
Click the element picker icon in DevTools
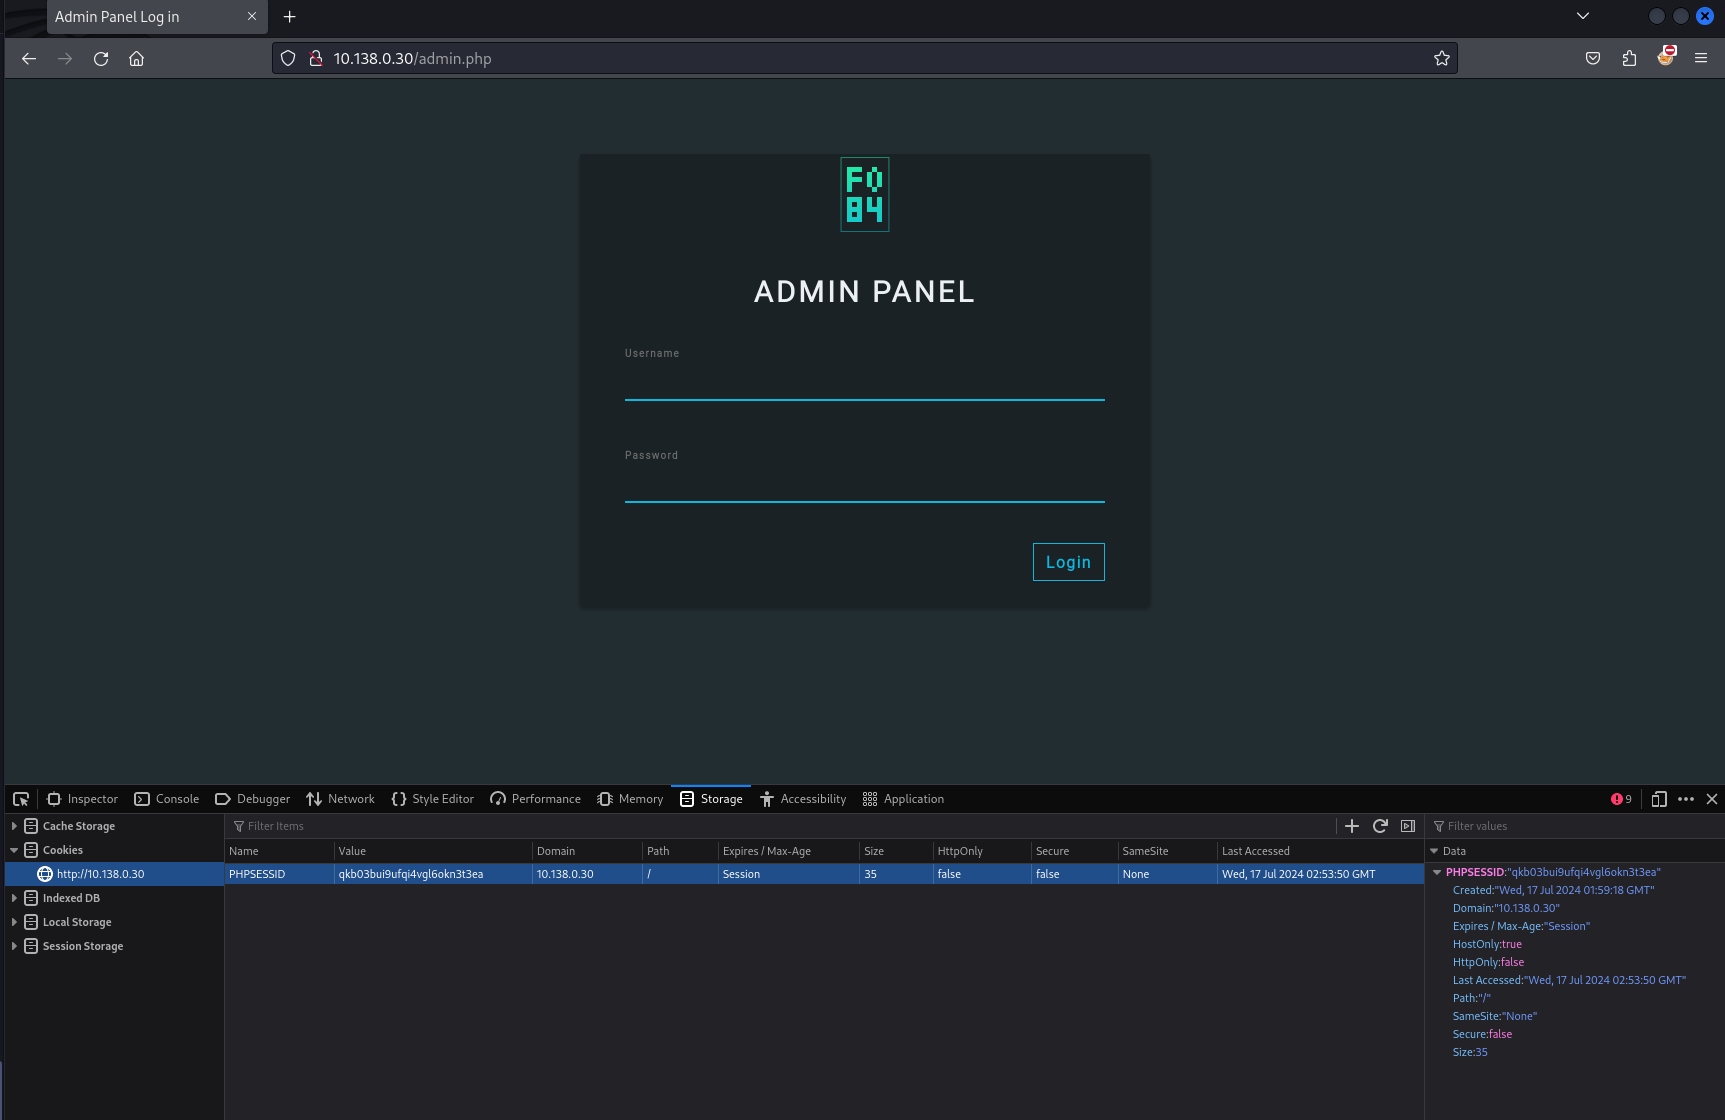pos(21,799)
